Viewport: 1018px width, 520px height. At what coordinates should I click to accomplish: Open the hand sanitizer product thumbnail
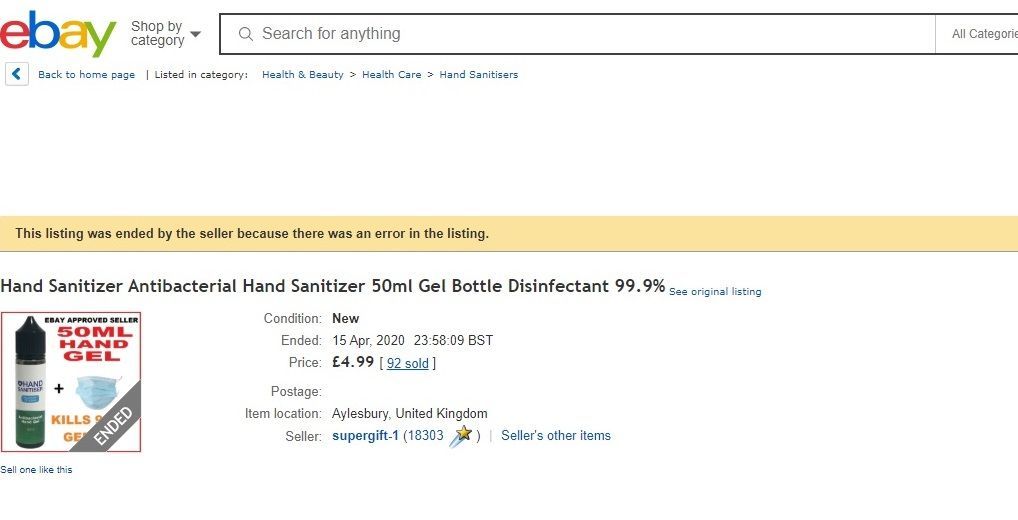(71, 382)
